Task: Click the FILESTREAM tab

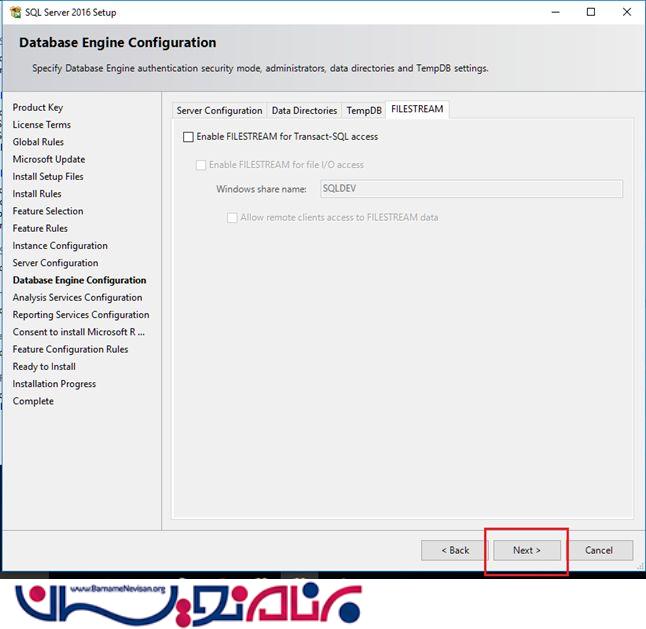Action: click(x=418, y=109)
